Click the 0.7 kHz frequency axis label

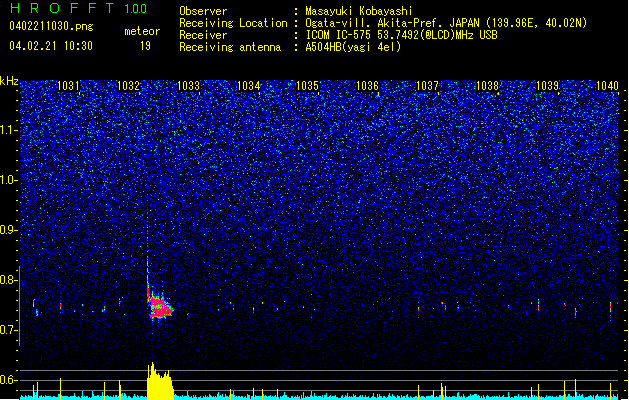click(x=9, y=330)
